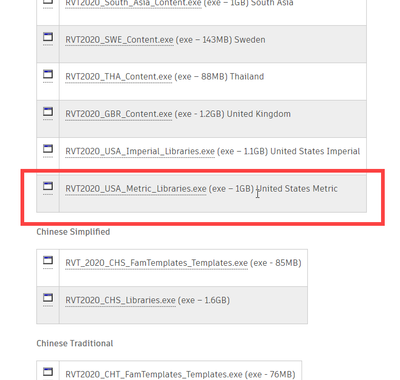Download RVT2020_CHT_FamTemplates_Templates.exe
400x380 pixels.
(154, 375)
